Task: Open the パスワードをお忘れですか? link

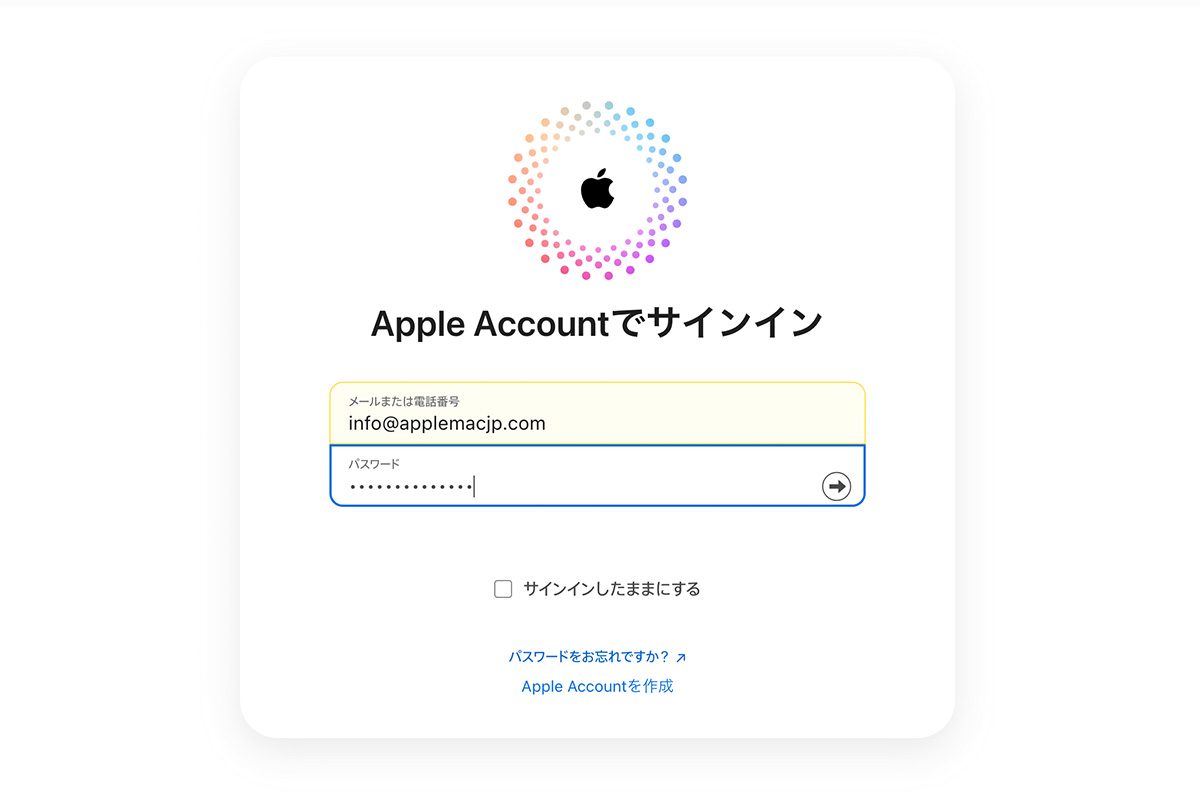Action: (x=588, y=658)
